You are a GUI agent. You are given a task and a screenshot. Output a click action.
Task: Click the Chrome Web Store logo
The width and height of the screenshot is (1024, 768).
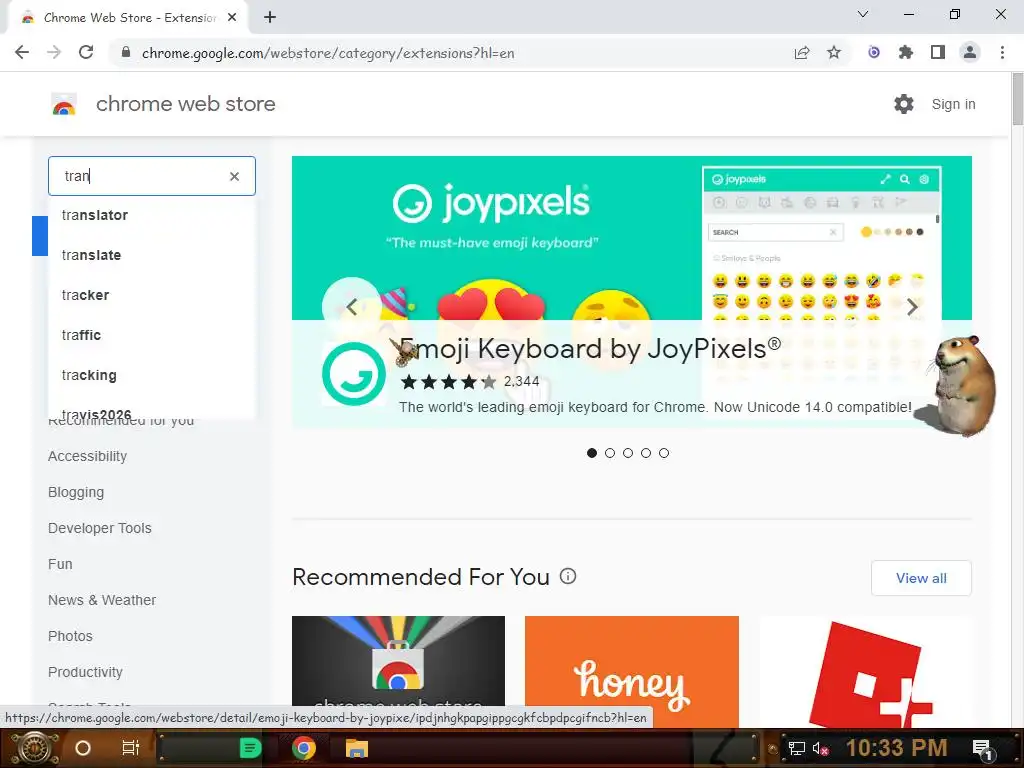pos(64,104)
